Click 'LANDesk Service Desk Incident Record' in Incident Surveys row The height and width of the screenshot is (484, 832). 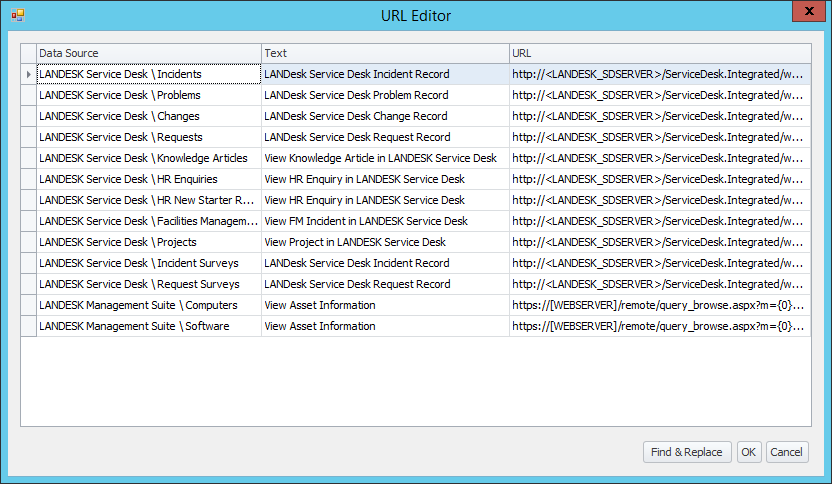(385, 263)
